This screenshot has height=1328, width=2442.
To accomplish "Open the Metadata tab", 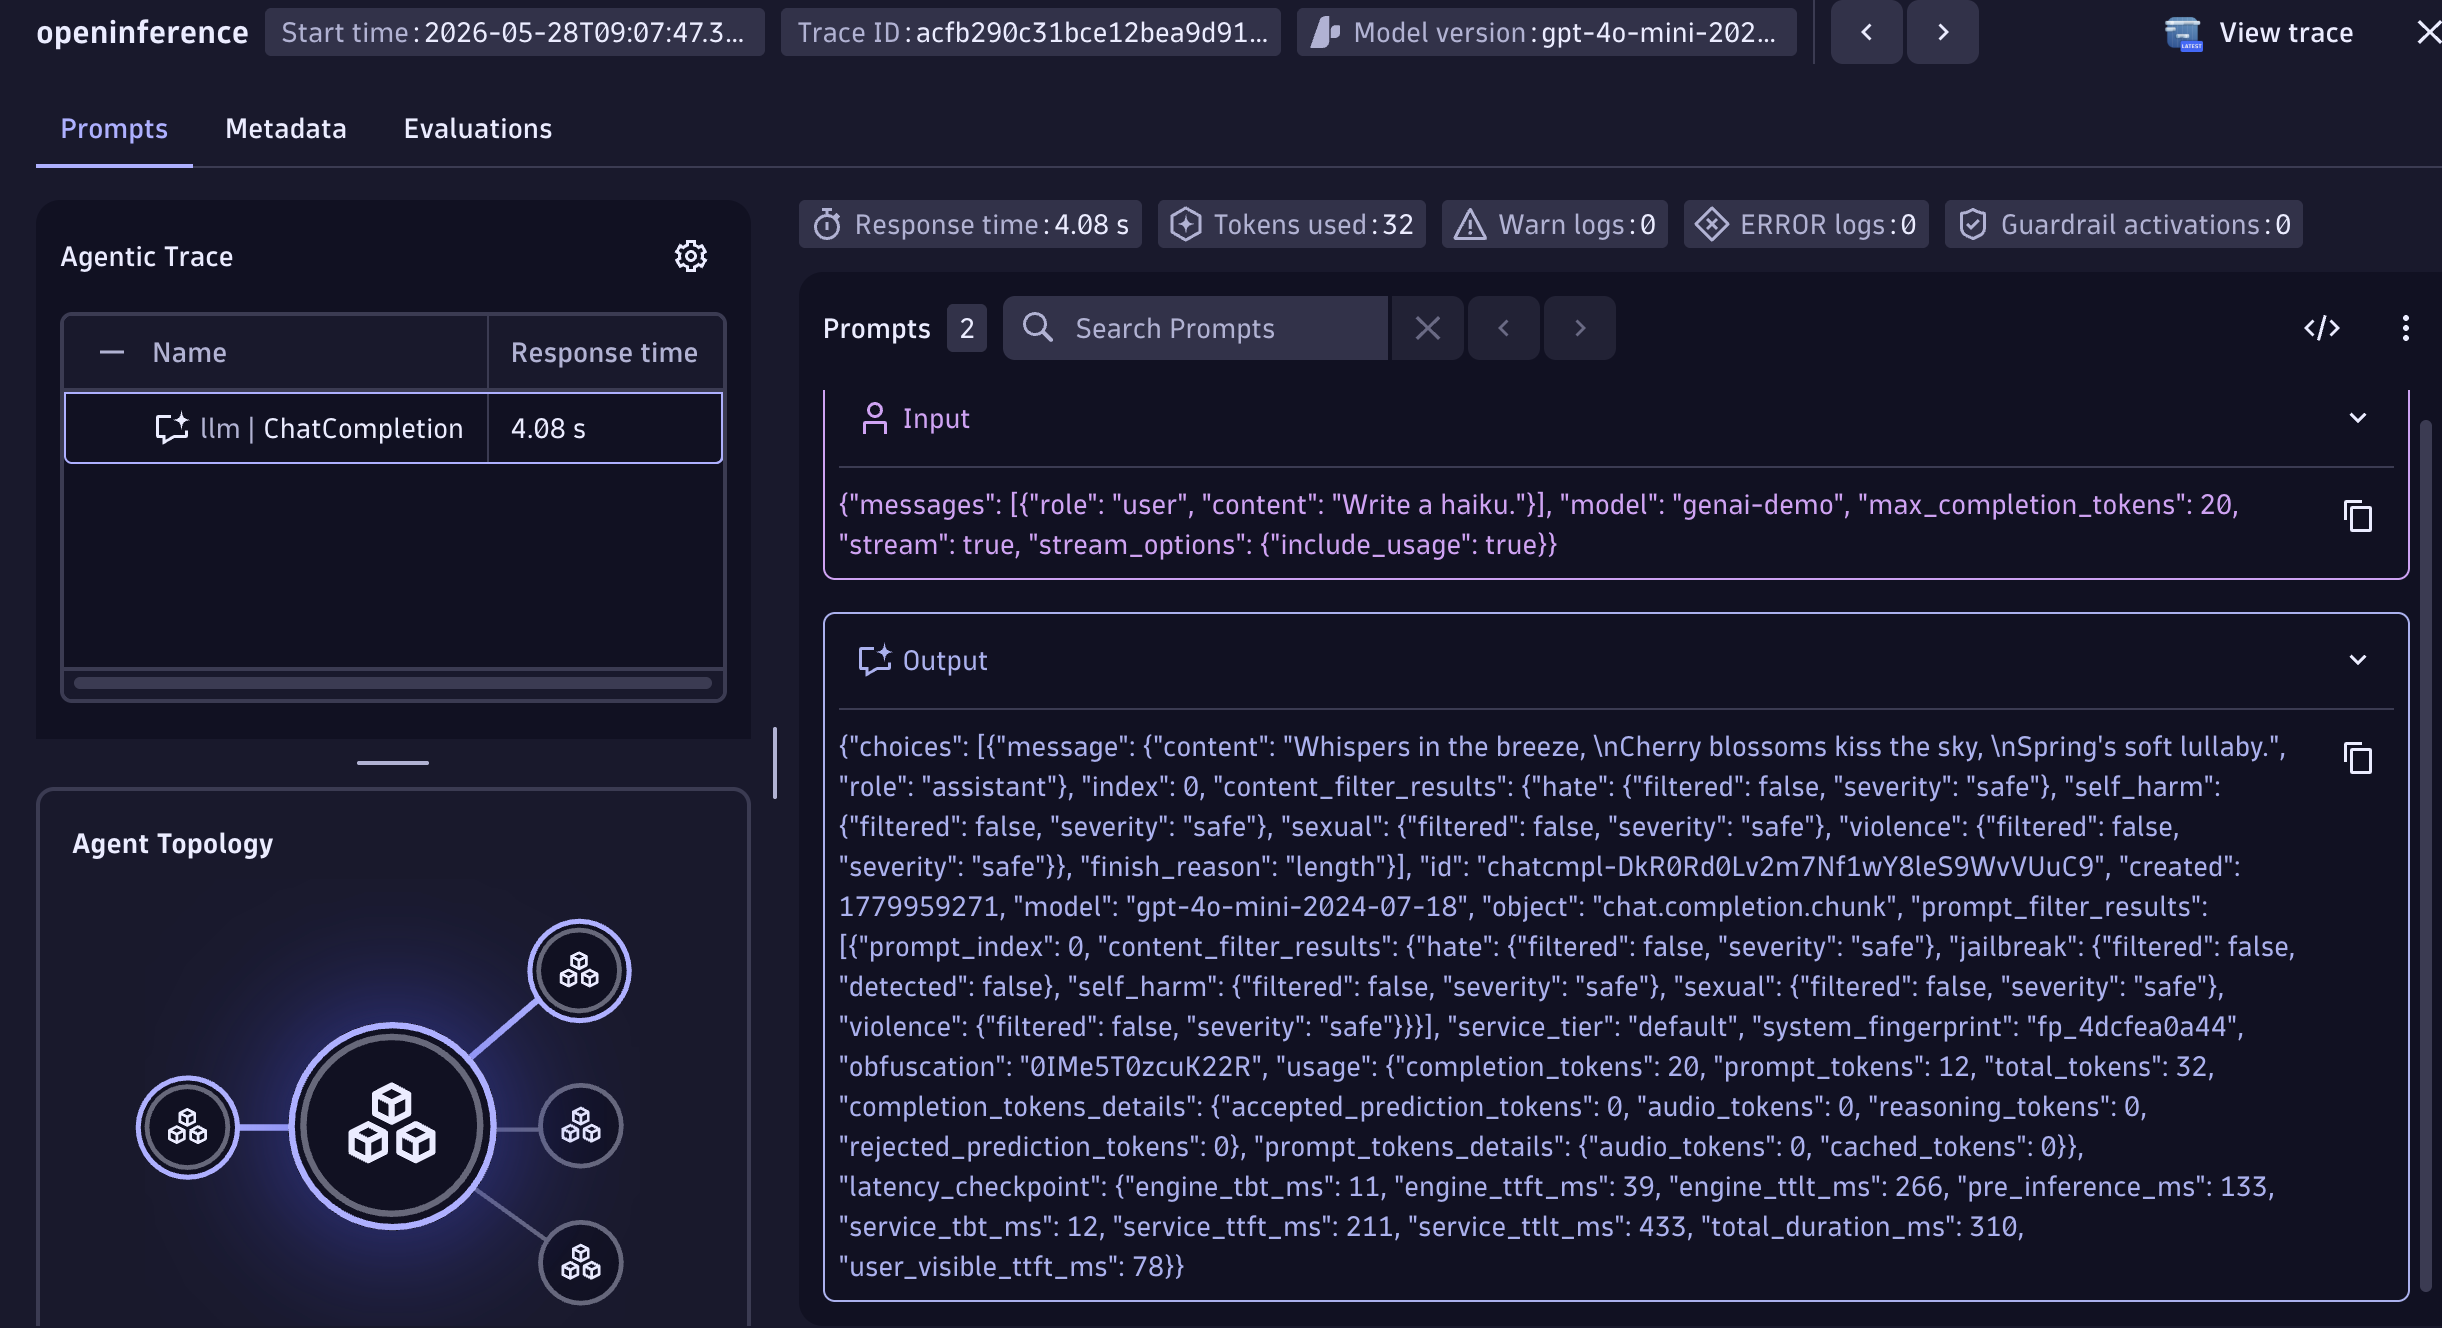I will (286, 128).
